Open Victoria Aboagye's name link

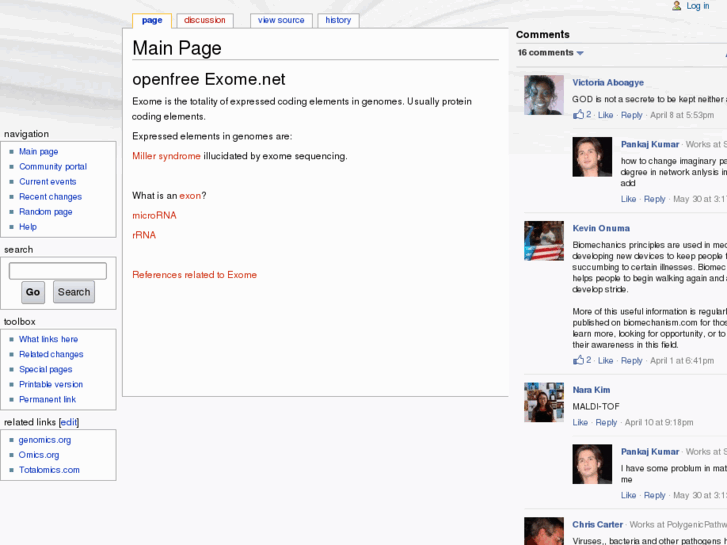pos(608,83)
